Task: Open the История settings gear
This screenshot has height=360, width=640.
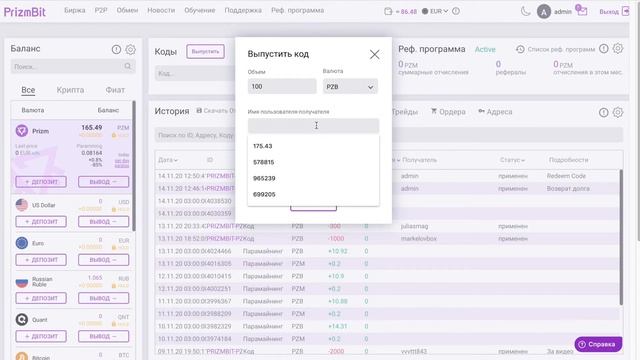Action: 618,112
